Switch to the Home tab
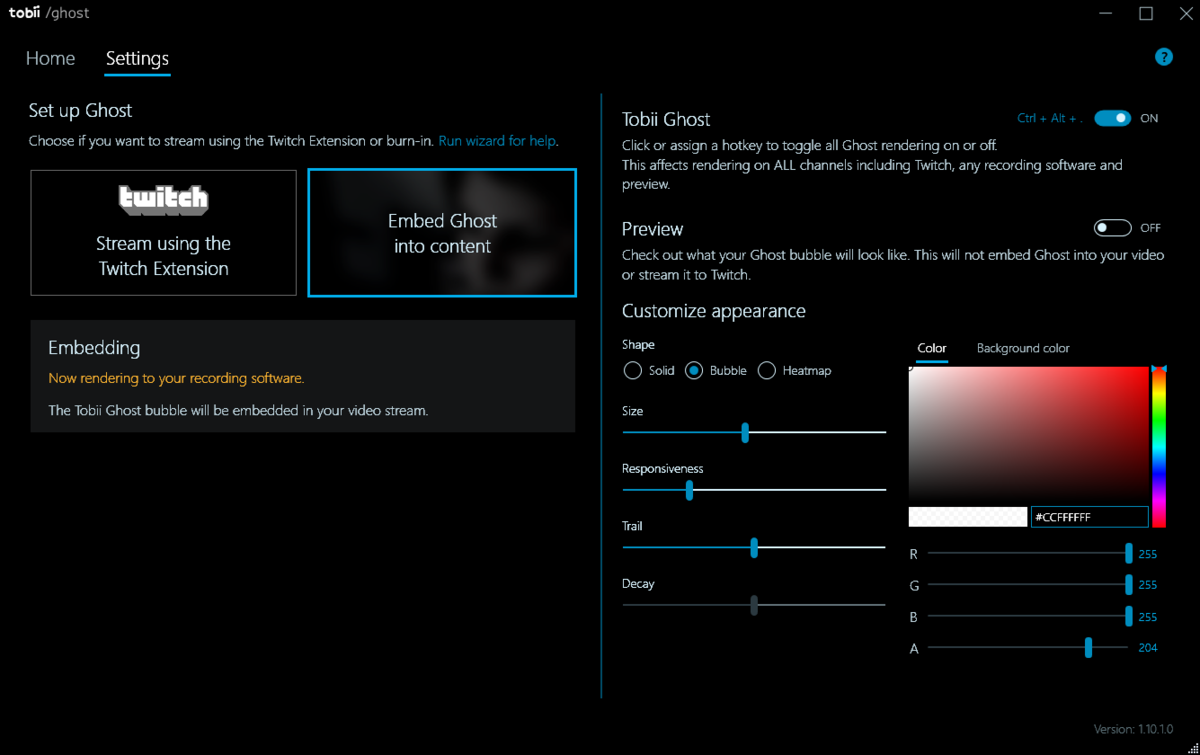 50,58
